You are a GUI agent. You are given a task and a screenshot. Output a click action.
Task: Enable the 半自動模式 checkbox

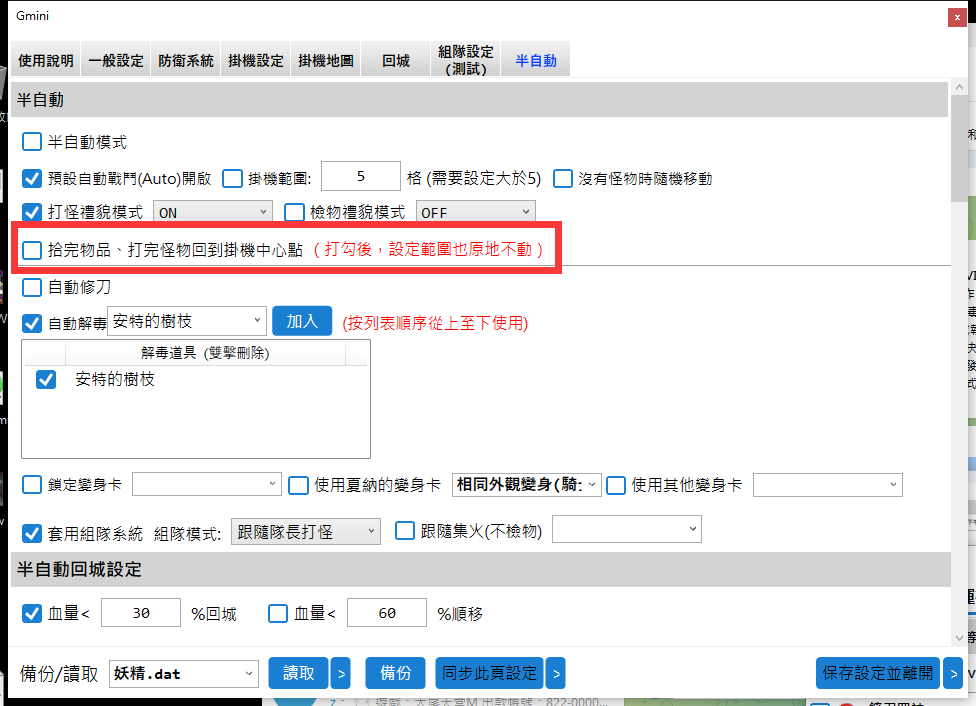pyautogui.click(x=32, y=142)
